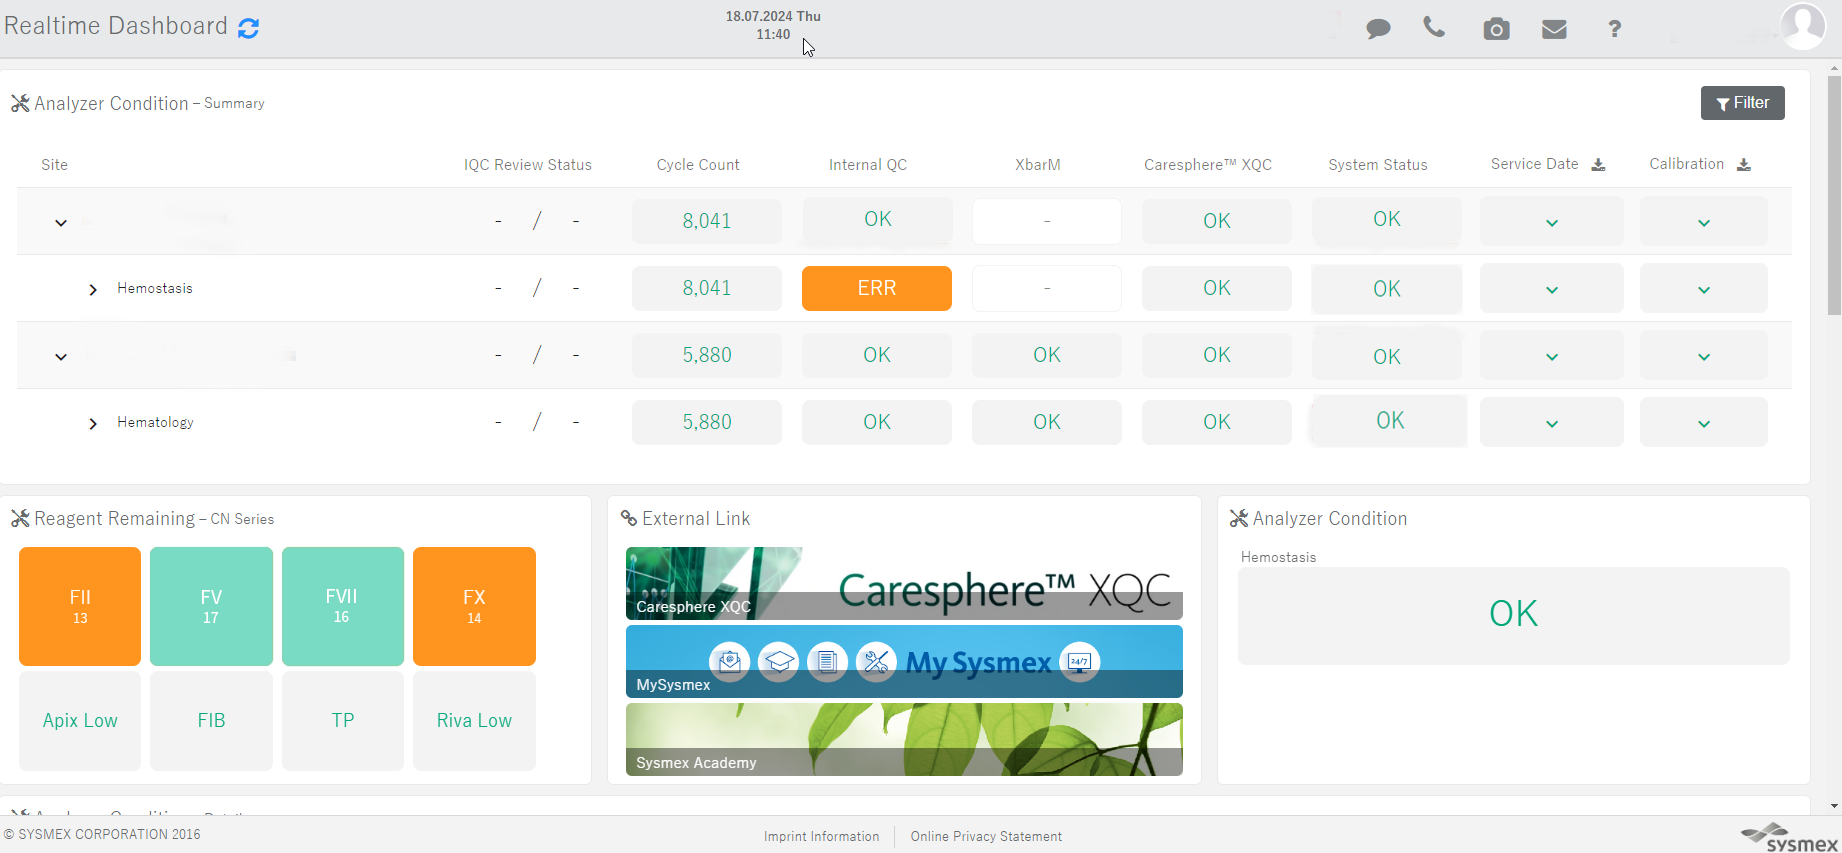The height and width of the screenshot is (853, 1842).
Task: Select the FX reagent tile
Action: click(474, 606)
